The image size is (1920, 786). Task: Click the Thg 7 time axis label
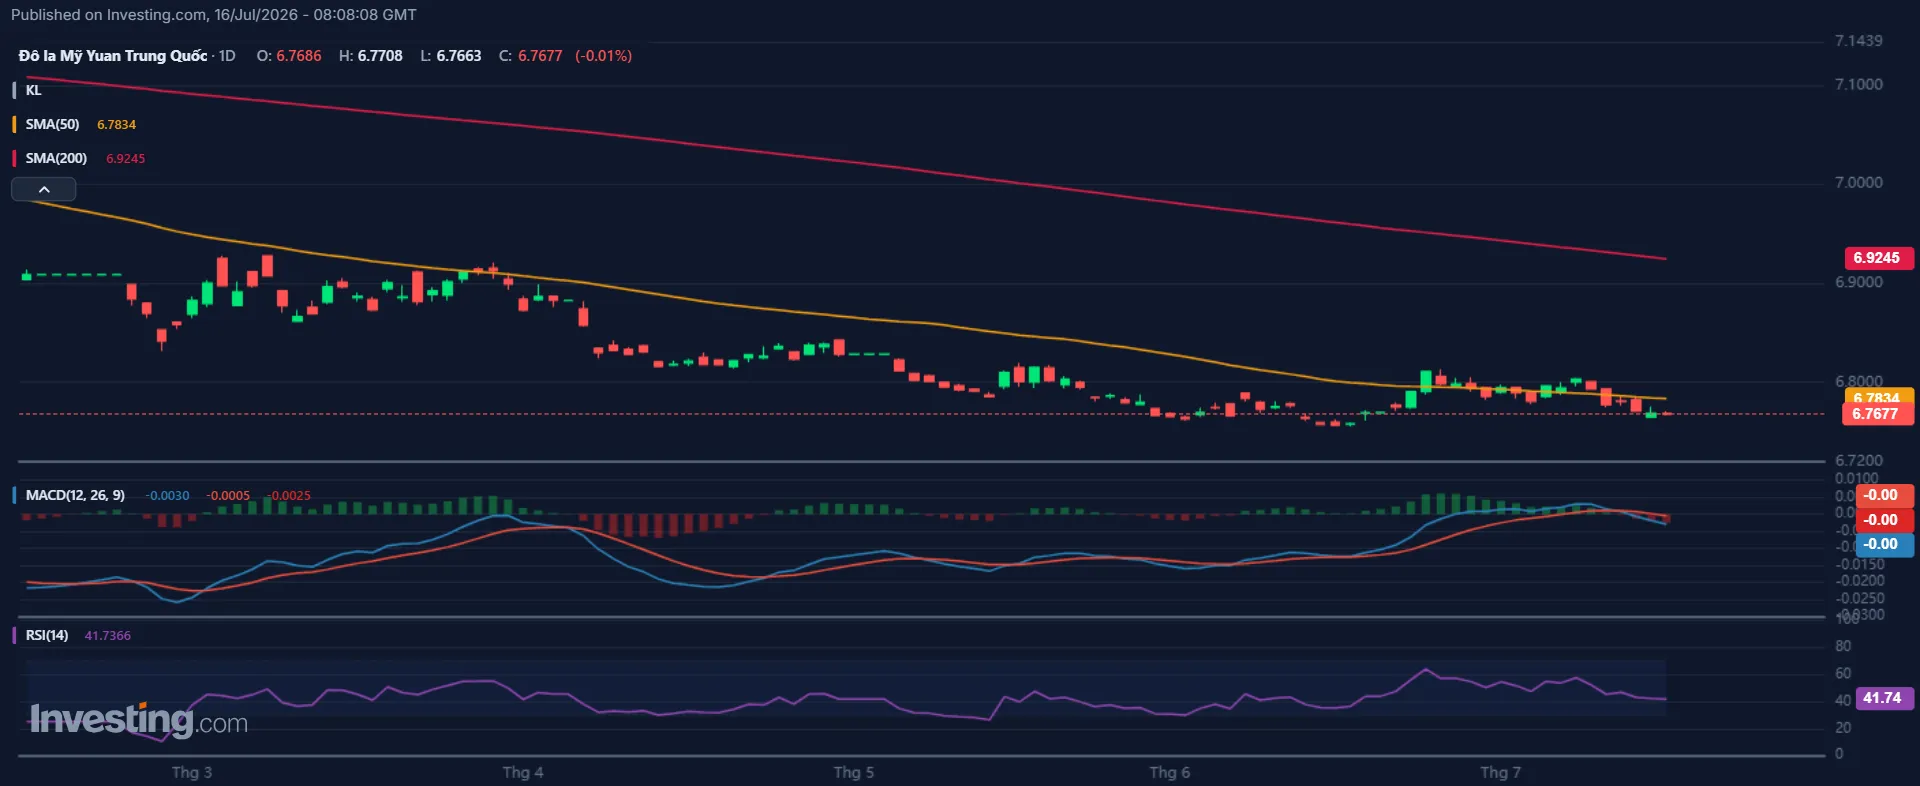pyautogui.click(x=1500, y=772)
